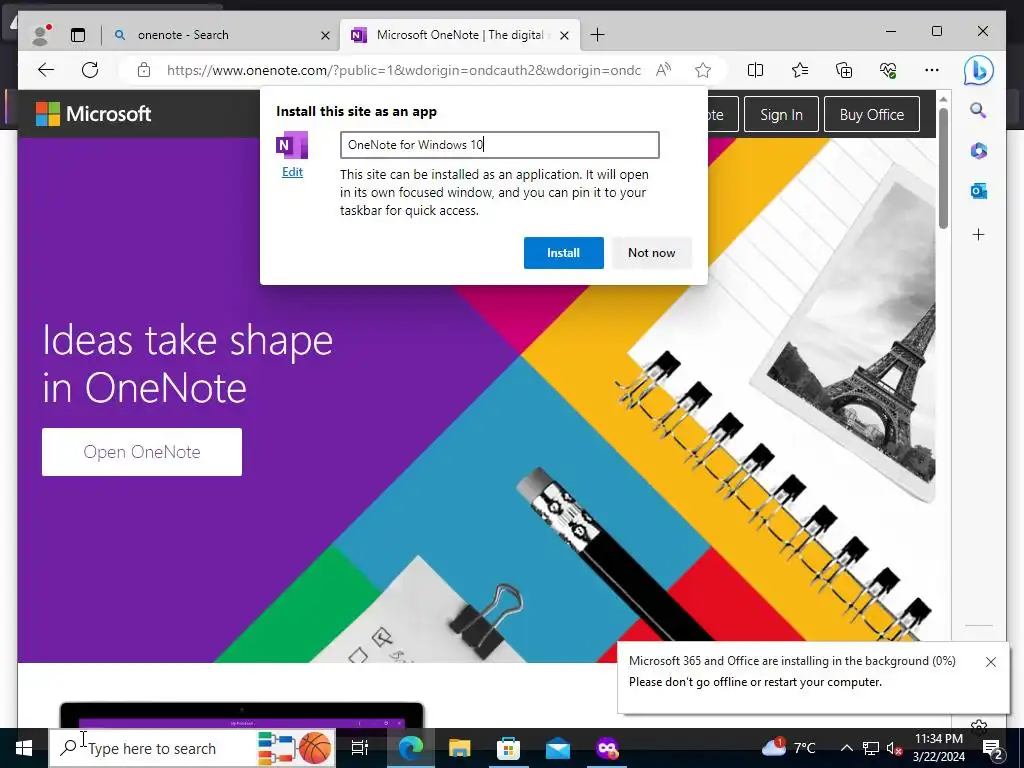Select the Microsoft OneNote tab
1024x768 pixels.
coord(460,35)
